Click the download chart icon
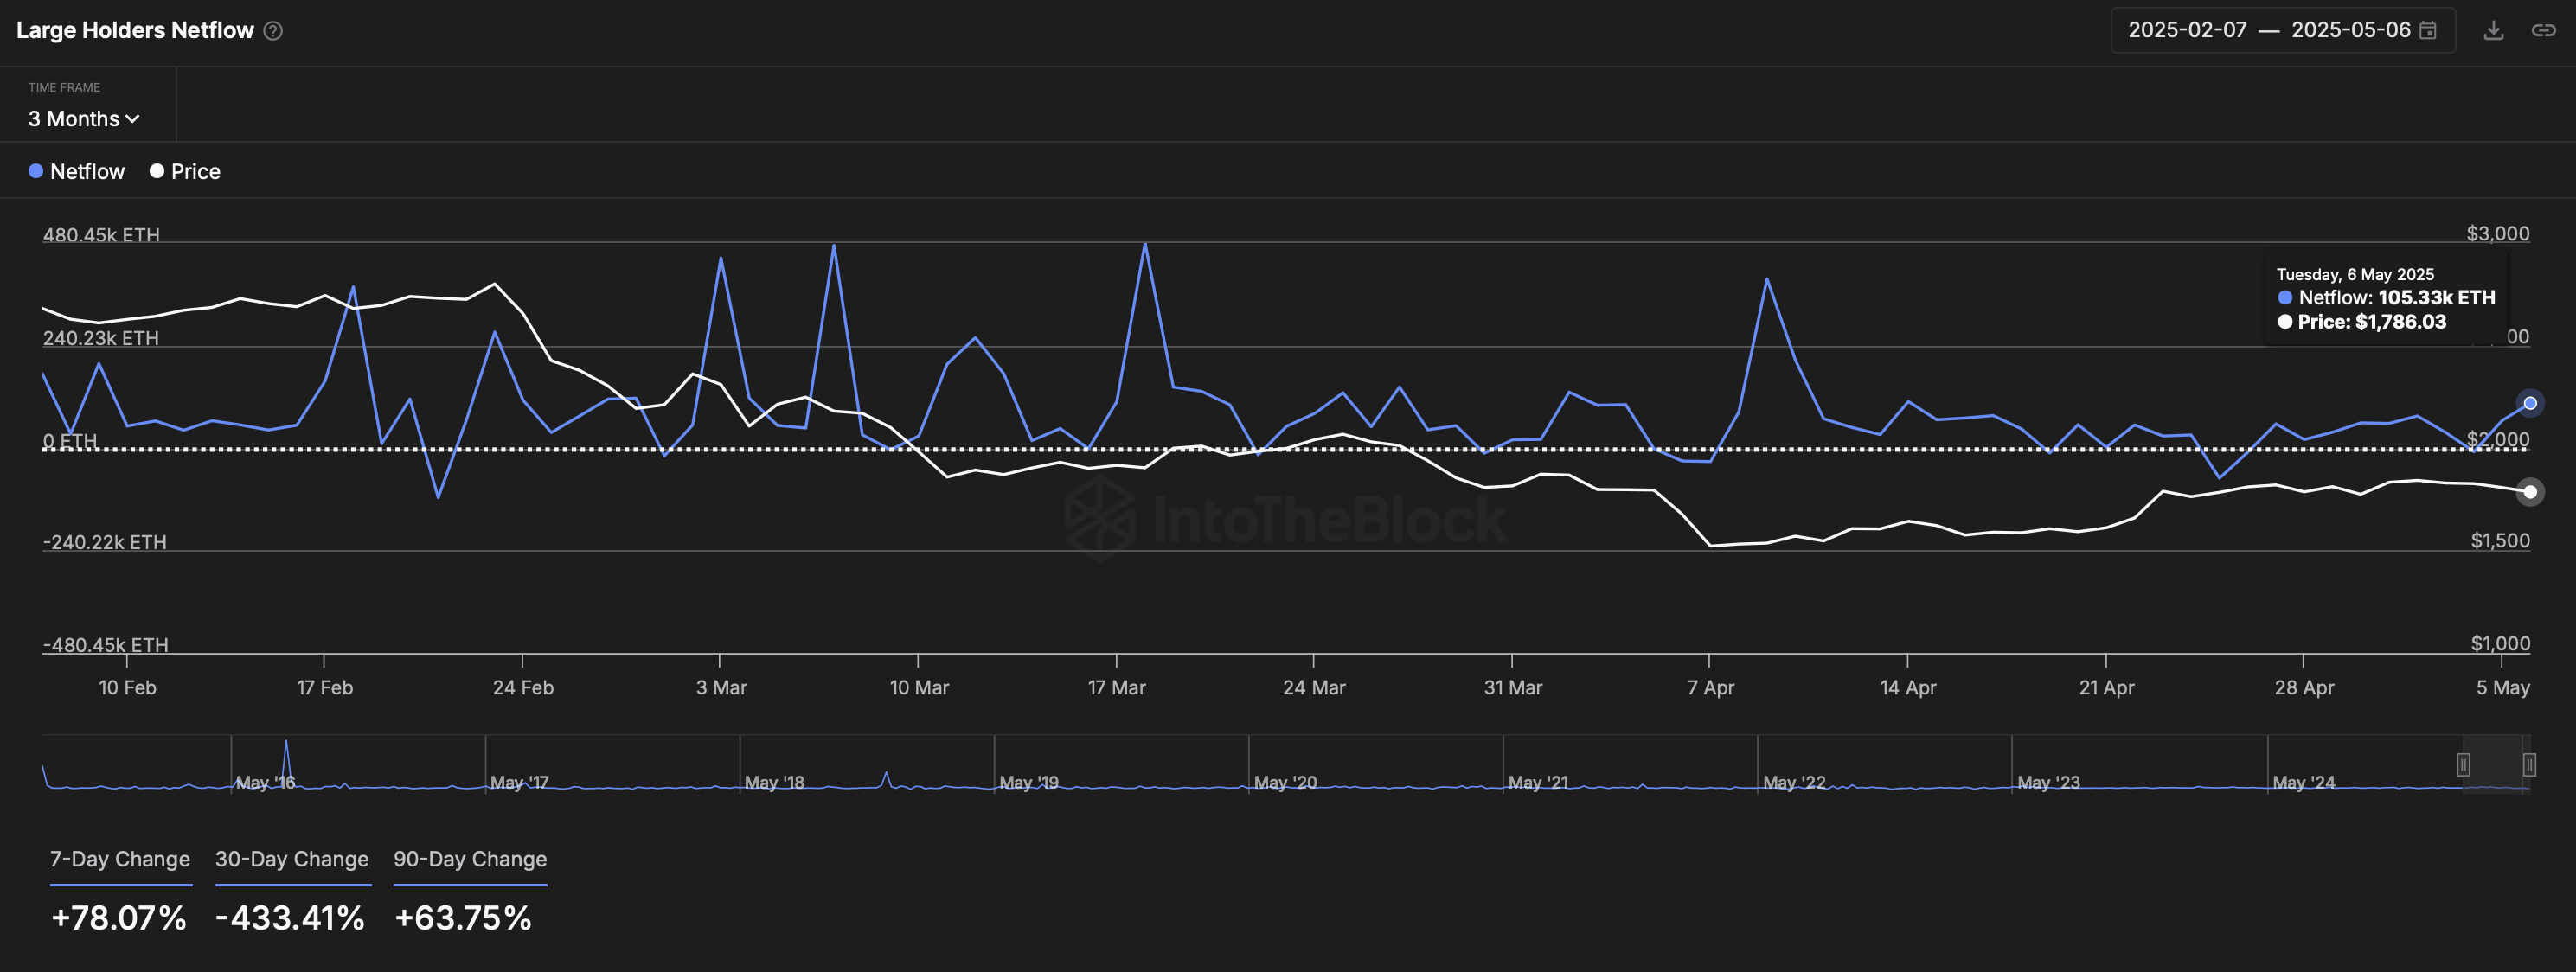 click(x=2493, y=31)
